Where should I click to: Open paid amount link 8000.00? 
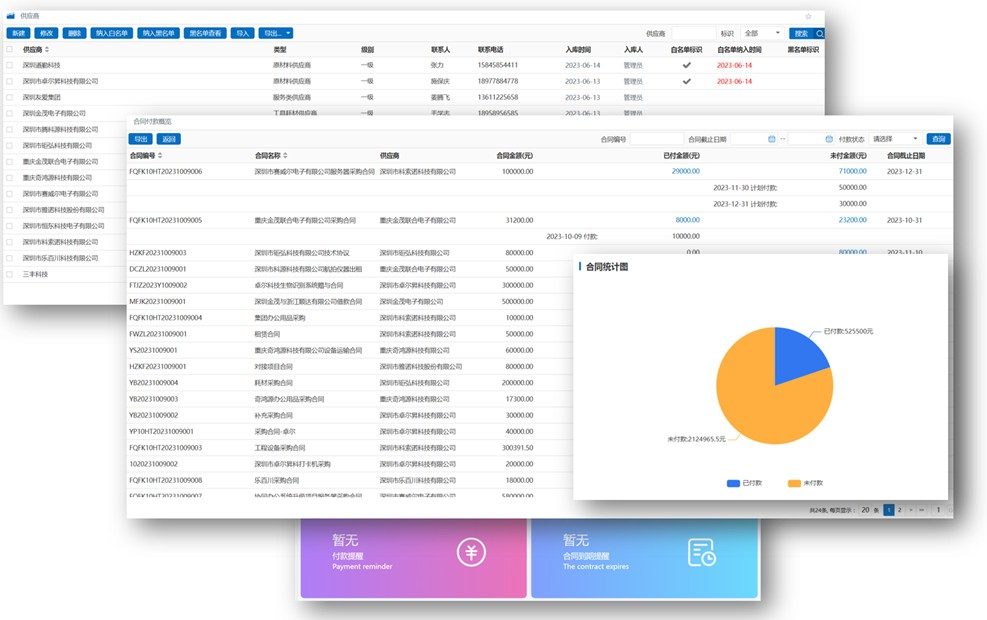687,220
